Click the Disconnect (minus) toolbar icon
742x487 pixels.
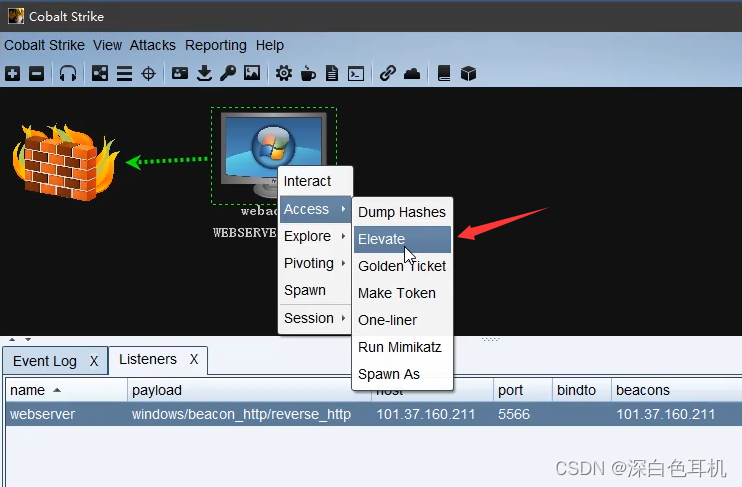[36, 73]
